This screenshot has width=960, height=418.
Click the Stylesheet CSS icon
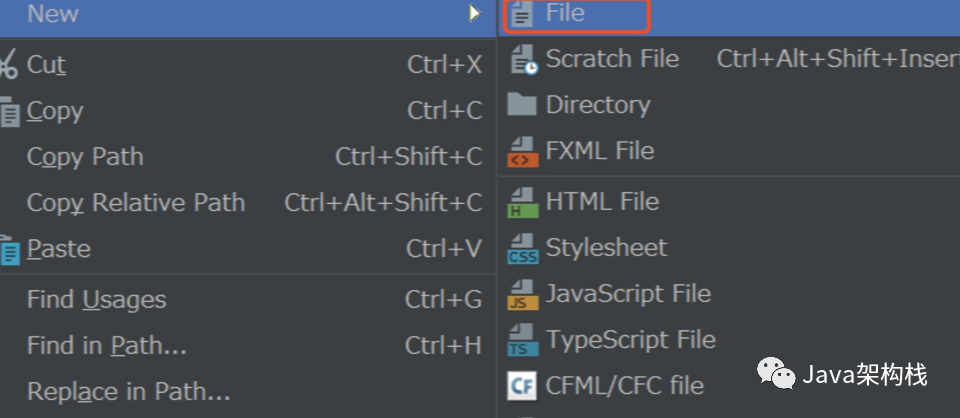[x=522, y=248]
